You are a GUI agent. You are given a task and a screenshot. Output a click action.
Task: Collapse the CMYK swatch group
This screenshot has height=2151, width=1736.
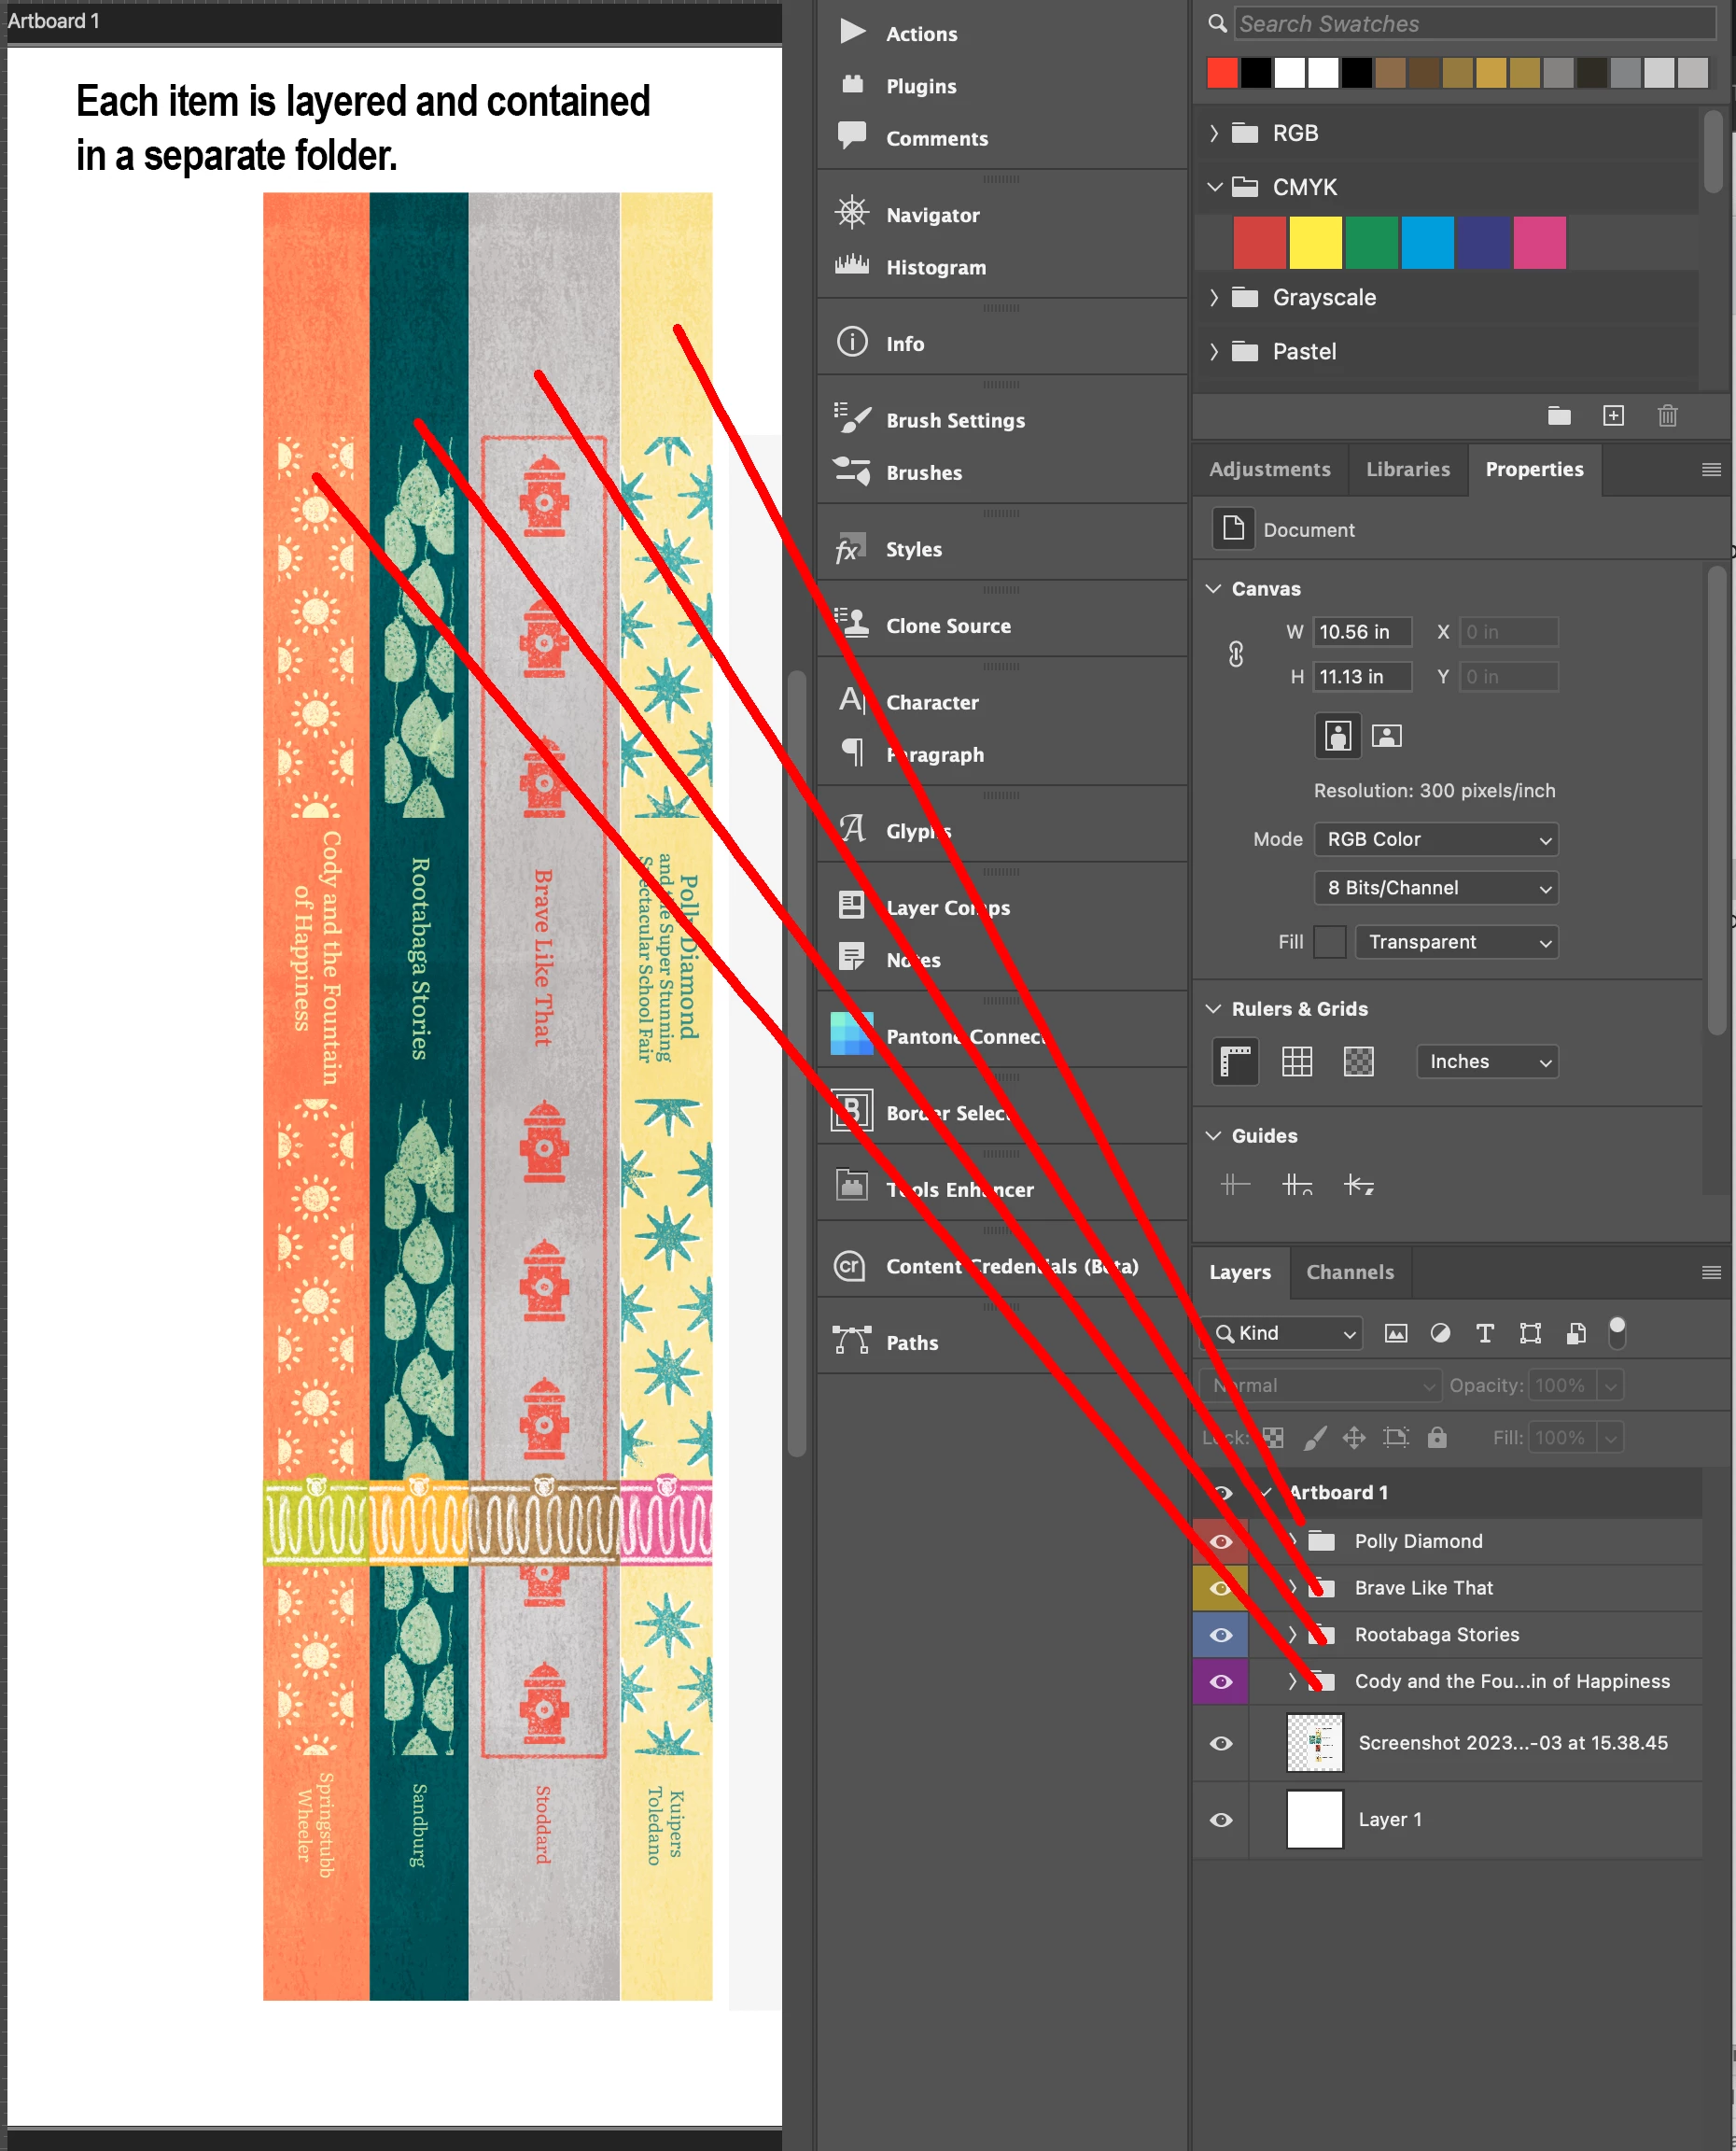1214,187
